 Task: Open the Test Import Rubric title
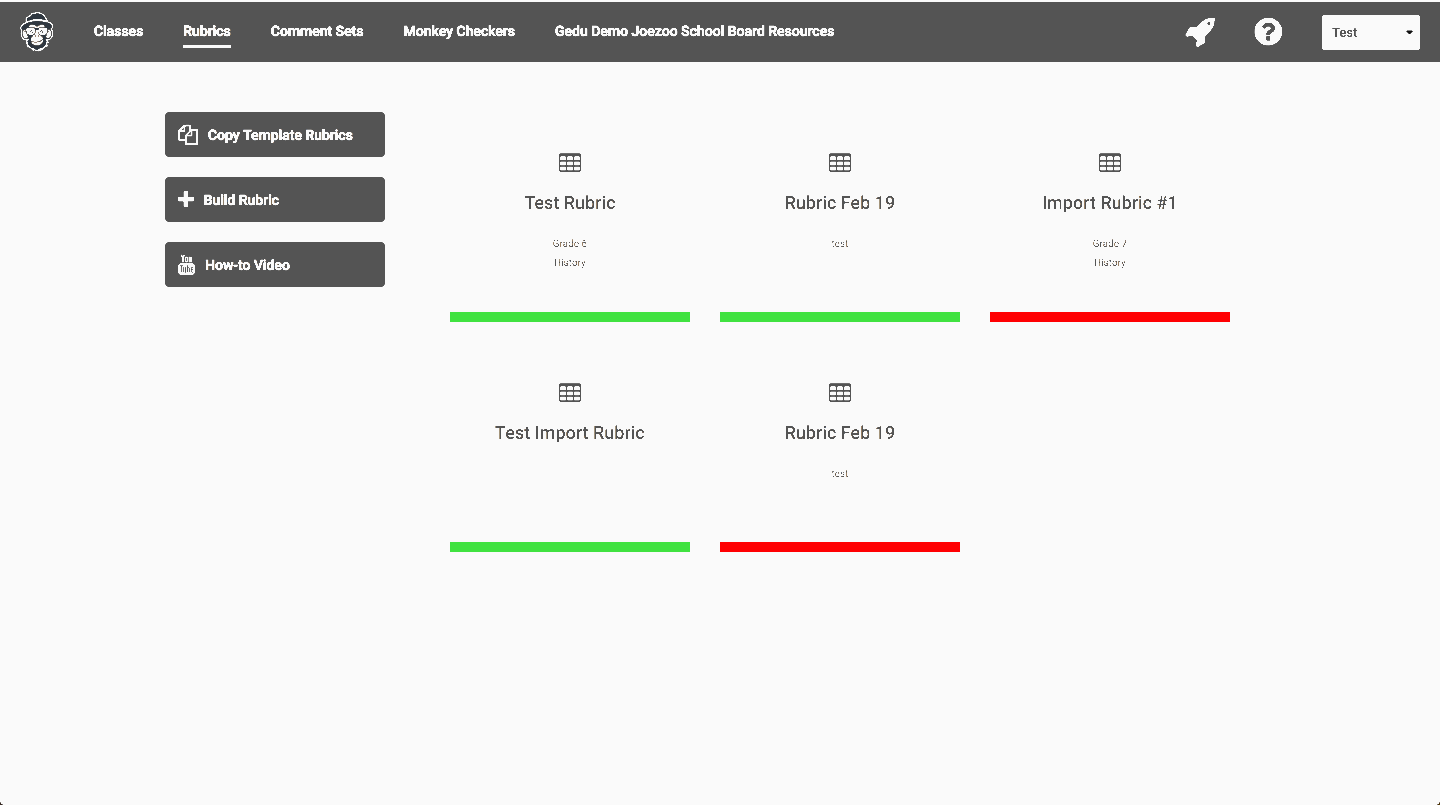(570, 433)
